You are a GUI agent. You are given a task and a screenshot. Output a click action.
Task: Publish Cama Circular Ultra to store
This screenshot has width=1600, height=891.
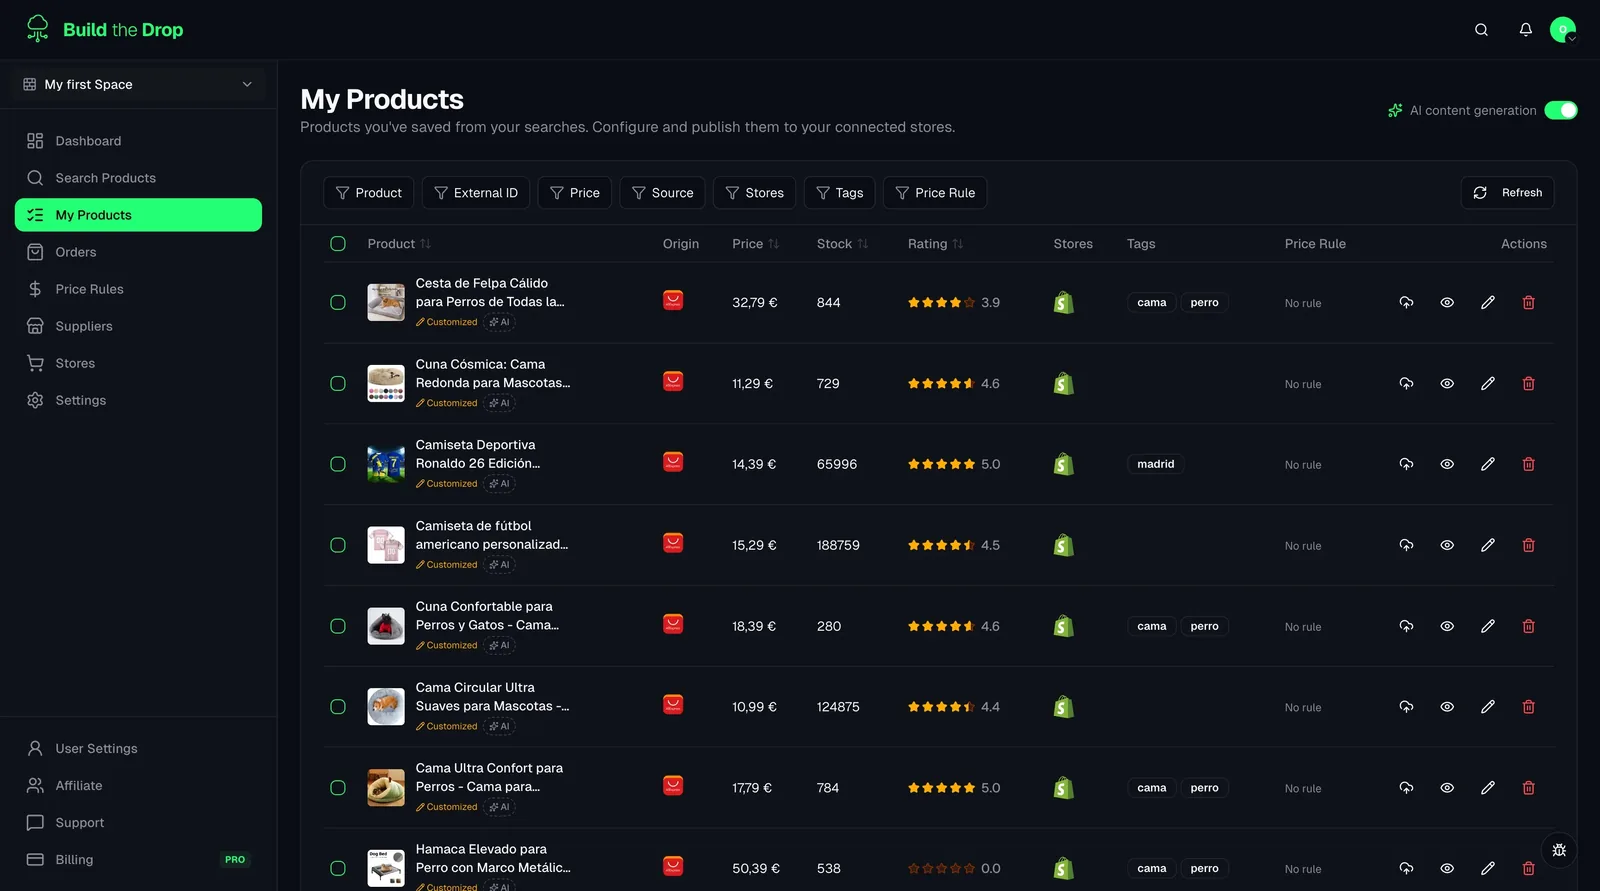1406,707
